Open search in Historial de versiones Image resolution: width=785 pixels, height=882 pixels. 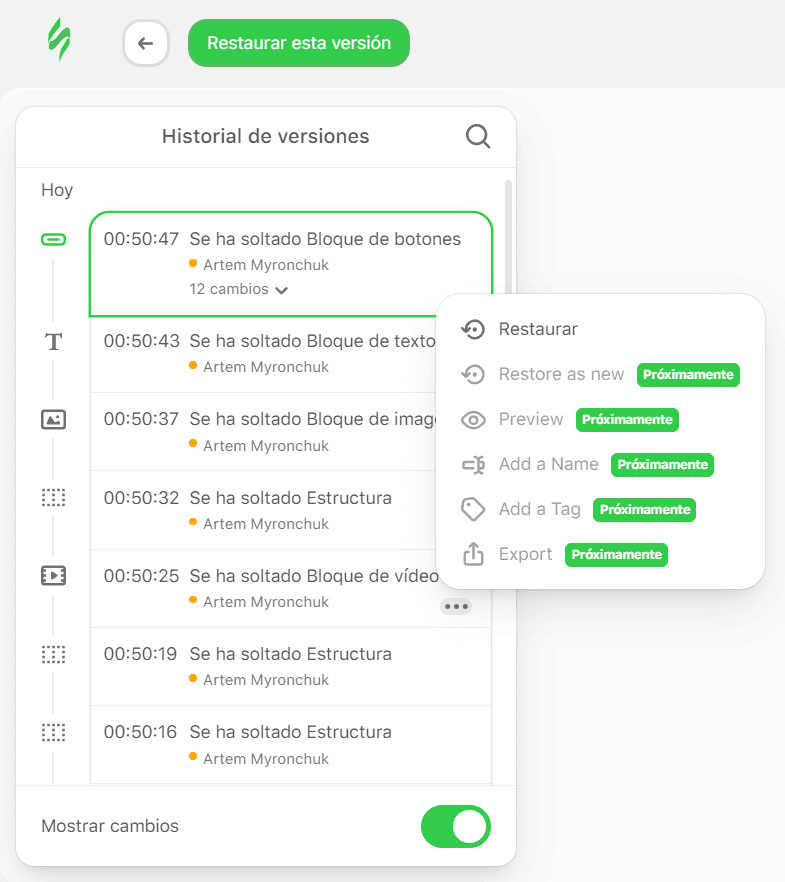(x=478, y=136)
